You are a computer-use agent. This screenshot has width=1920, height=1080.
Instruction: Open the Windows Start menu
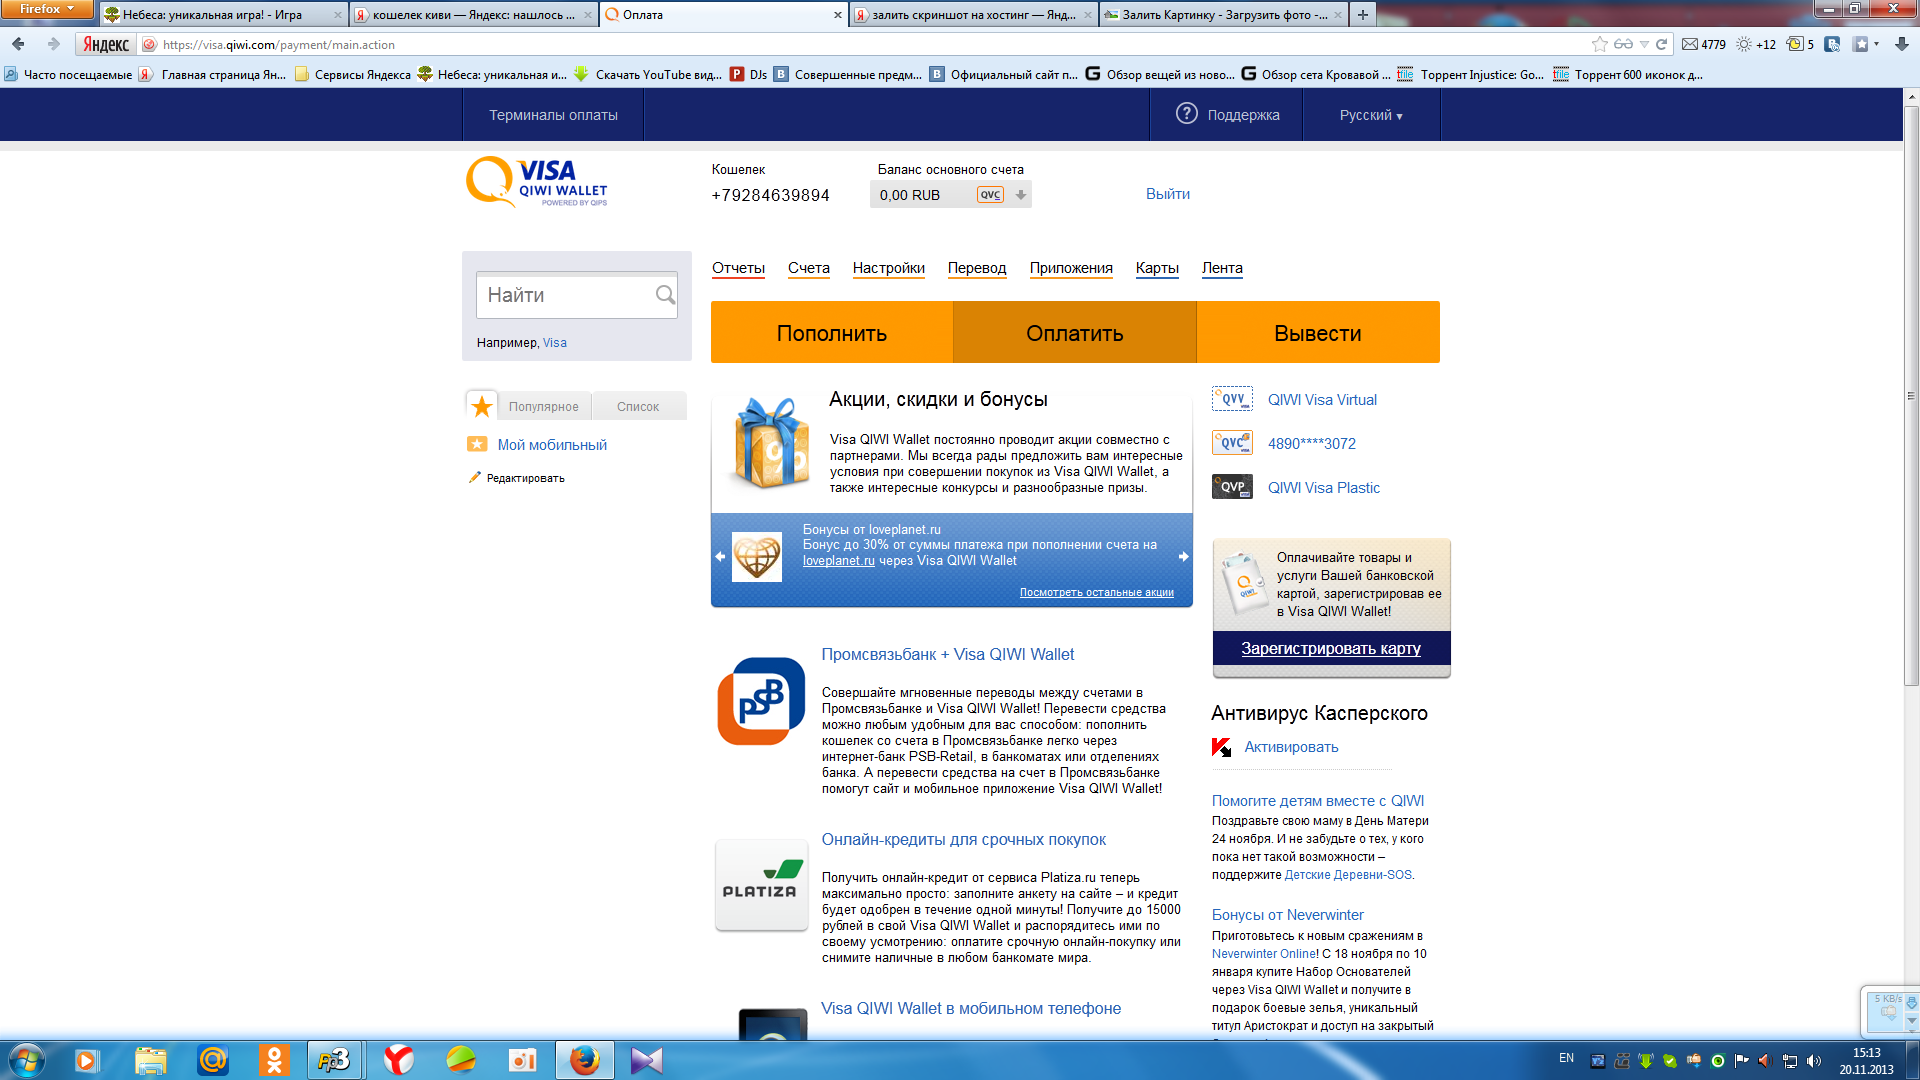27,1060
